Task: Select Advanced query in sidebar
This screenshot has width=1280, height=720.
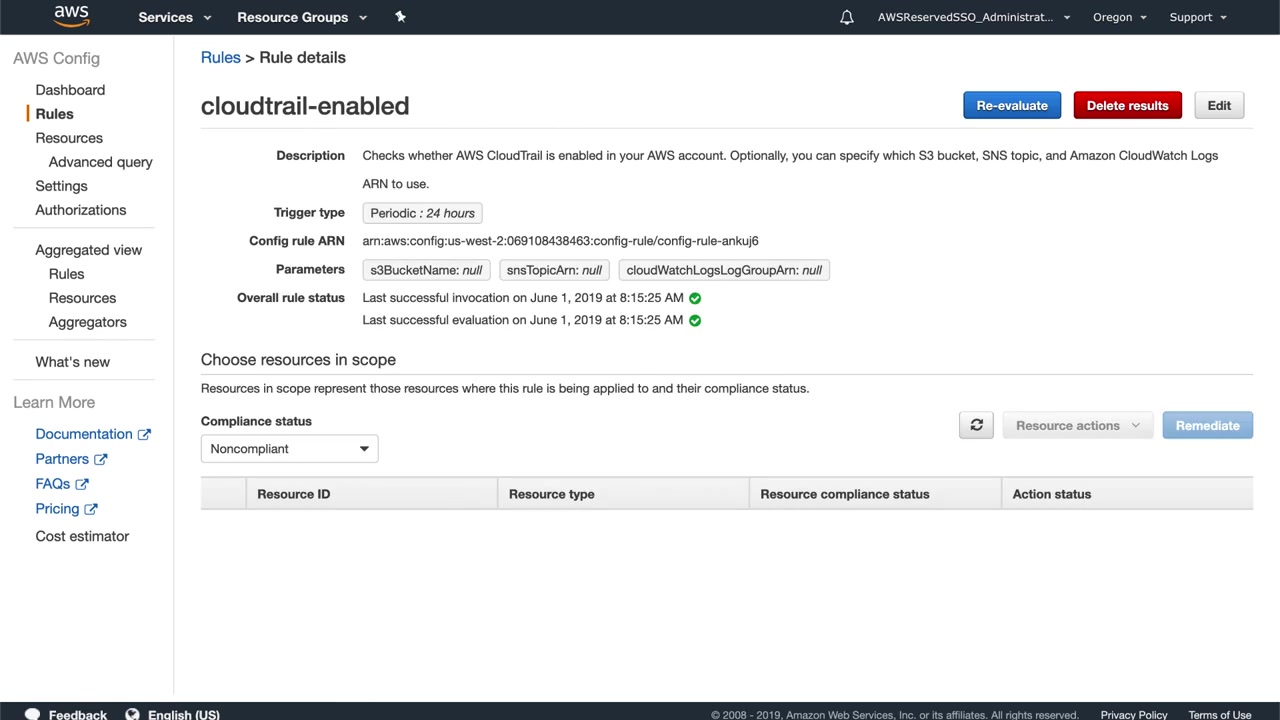Action: click(100, 162)
